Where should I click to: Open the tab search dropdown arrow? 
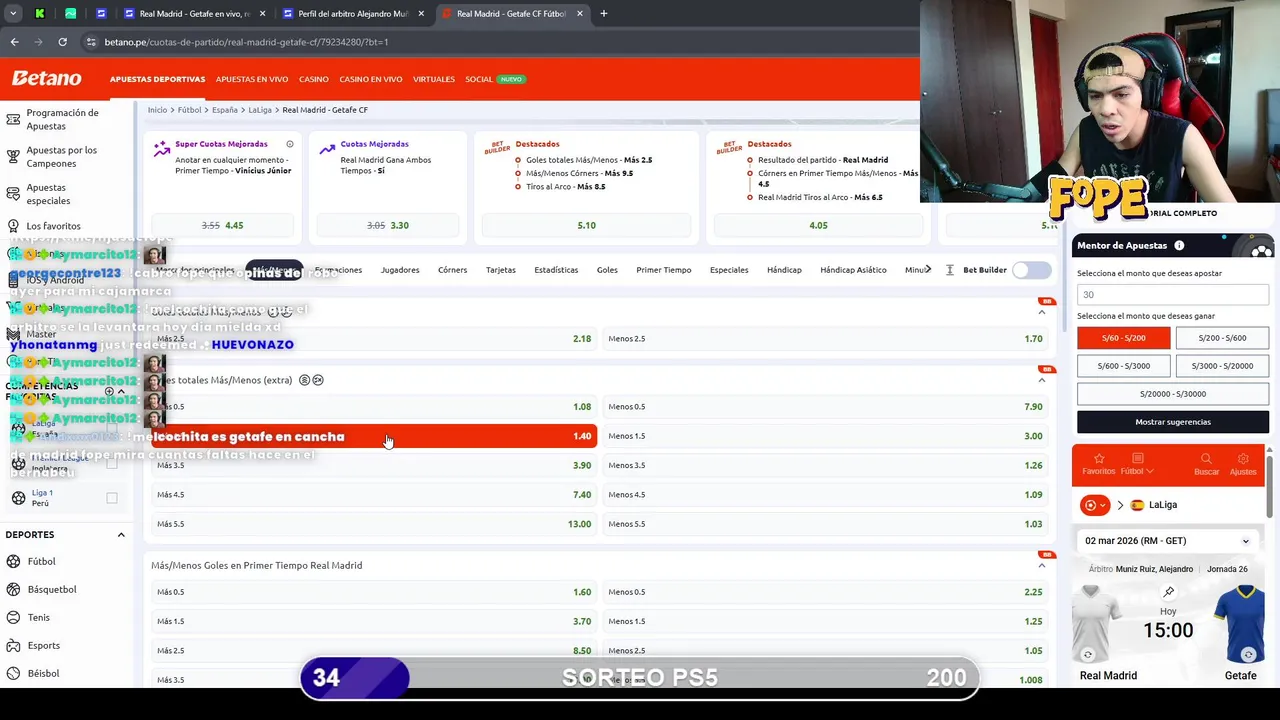pyautogui.click(x=13, y=14)
